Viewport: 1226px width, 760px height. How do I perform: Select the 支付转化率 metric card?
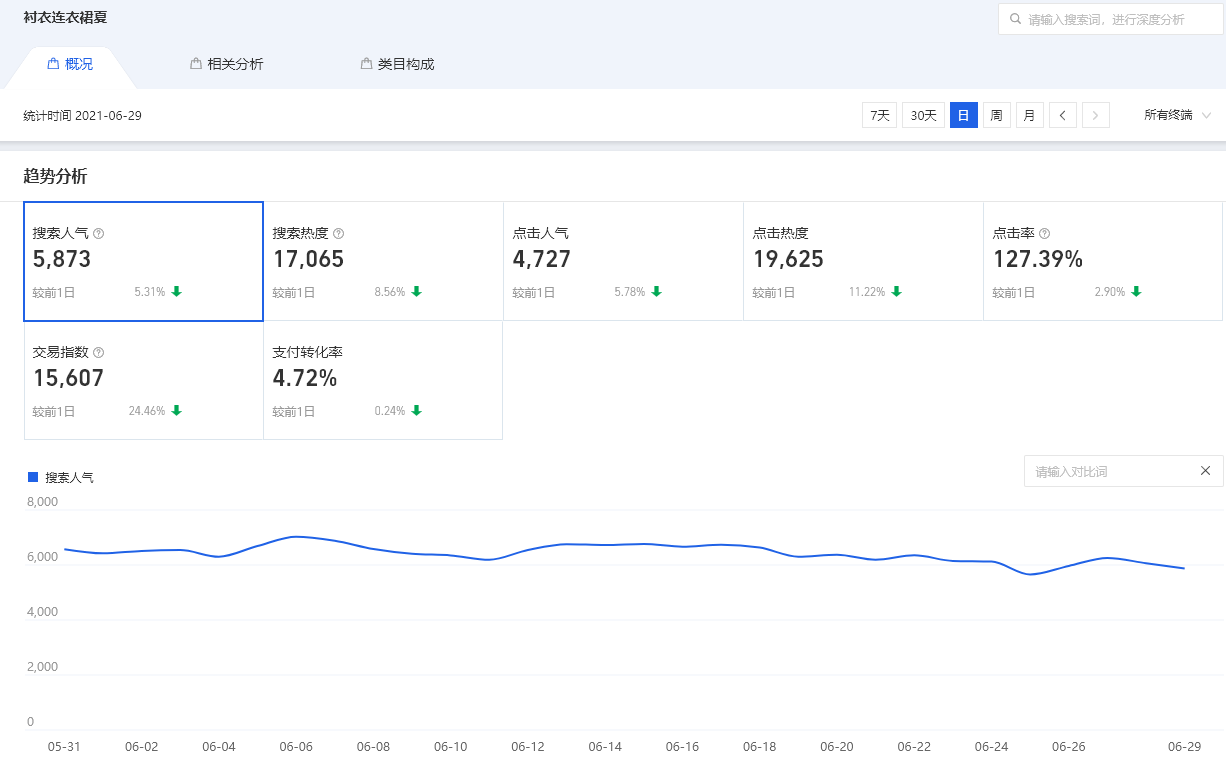[383, 380]
